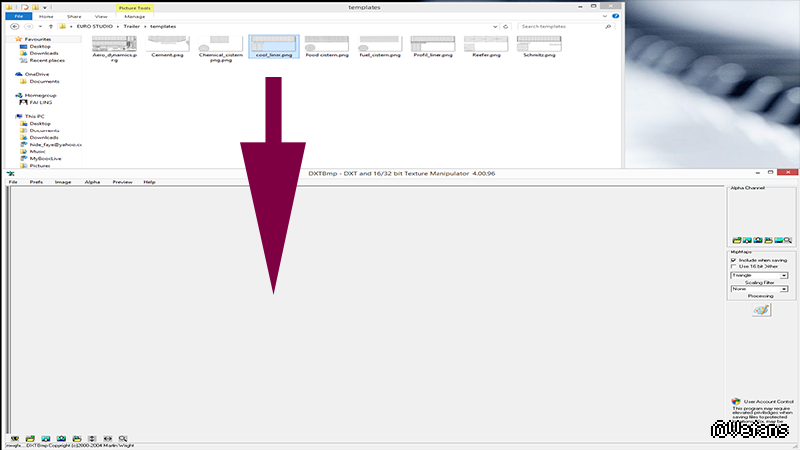Screen dimensions: 800x450
Task: Open the Triangle scaling filter dropdown
Action: coord(784,276)
